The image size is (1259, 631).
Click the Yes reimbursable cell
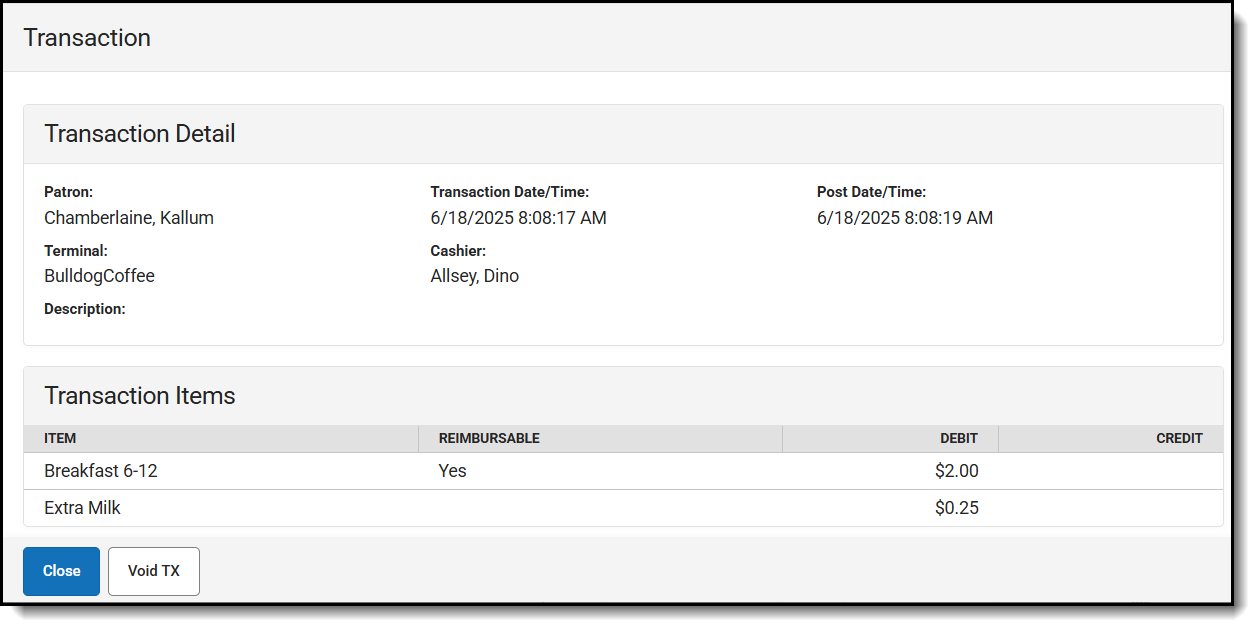click(x=452, y=471)
